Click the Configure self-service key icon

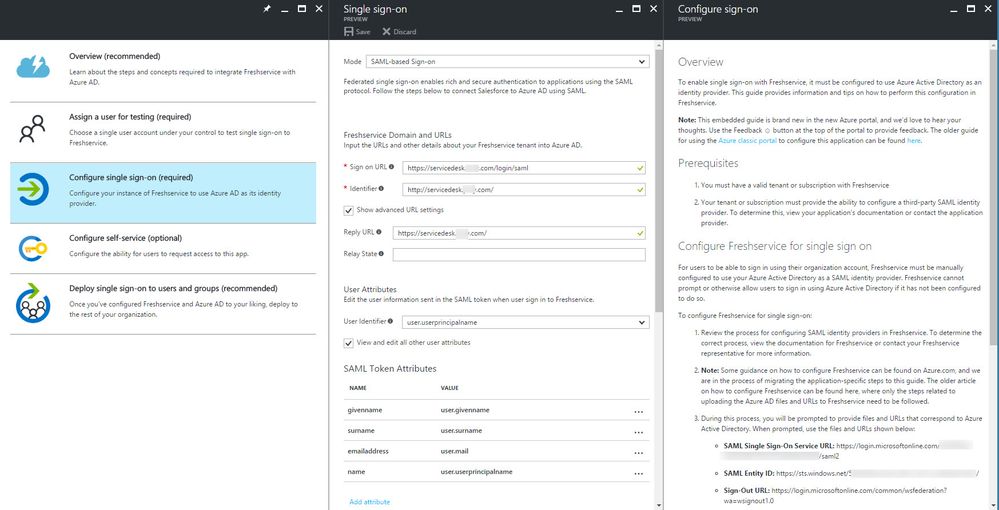[32, 249]
